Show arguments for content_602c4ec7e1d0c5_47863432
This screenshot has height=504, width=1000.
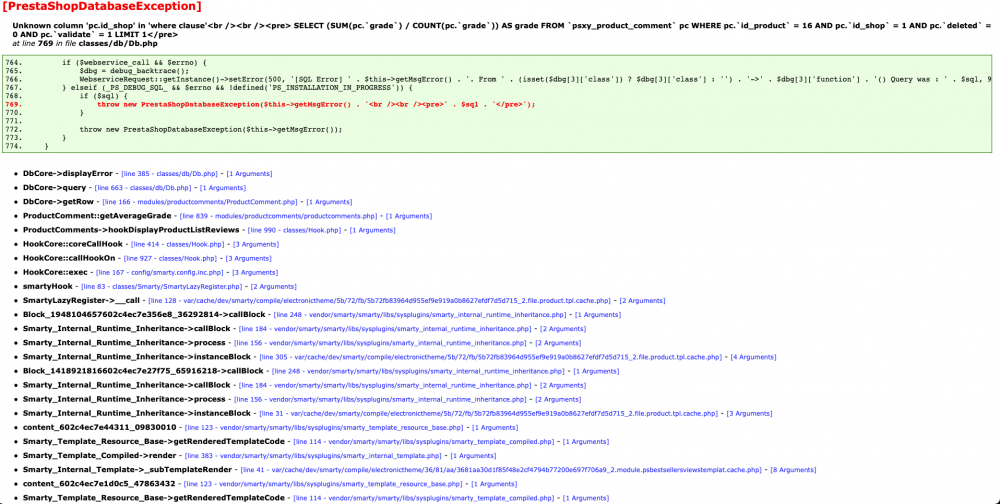493,483
